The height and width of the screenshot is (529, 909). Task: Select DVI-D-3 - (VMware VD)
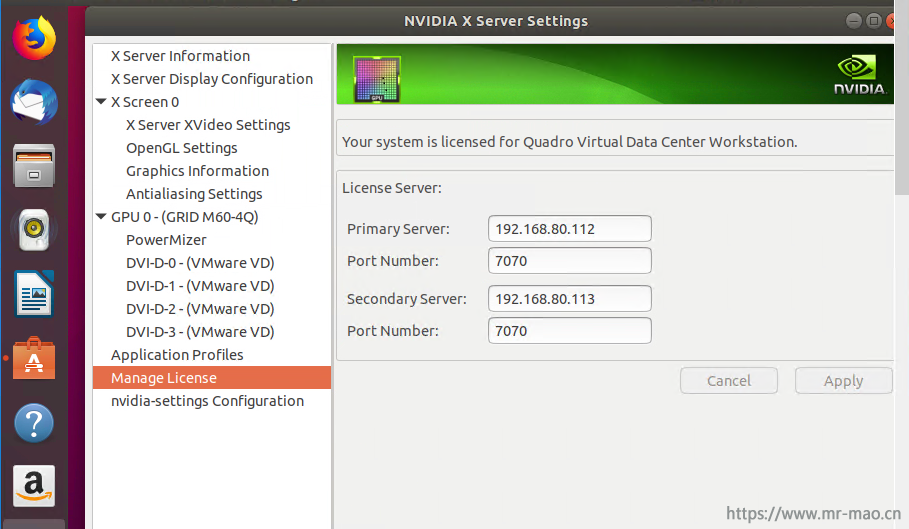pyautogui.click(x=200, y=331)
